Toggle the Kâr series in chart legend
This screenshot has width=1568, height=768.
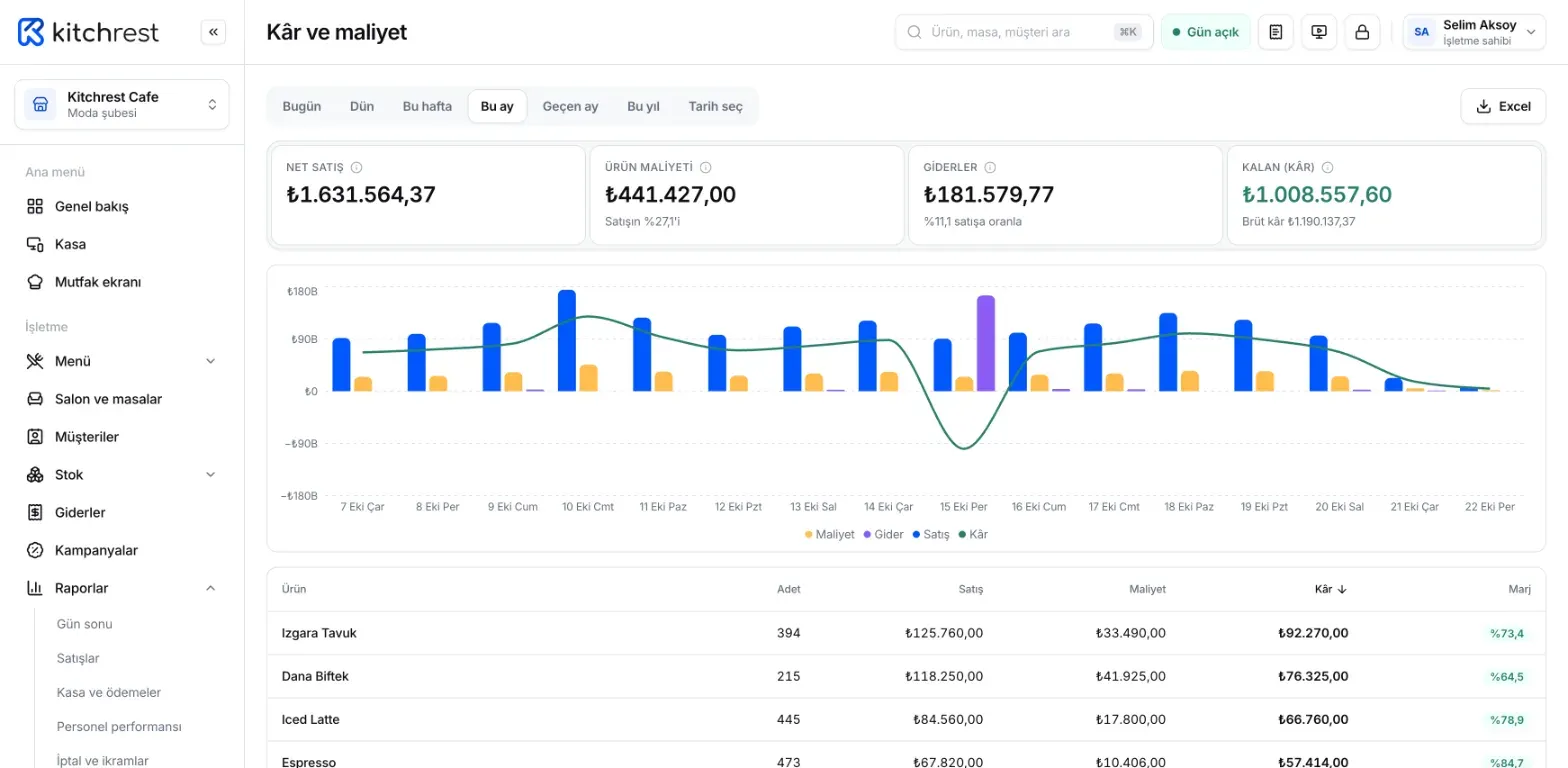973,535
